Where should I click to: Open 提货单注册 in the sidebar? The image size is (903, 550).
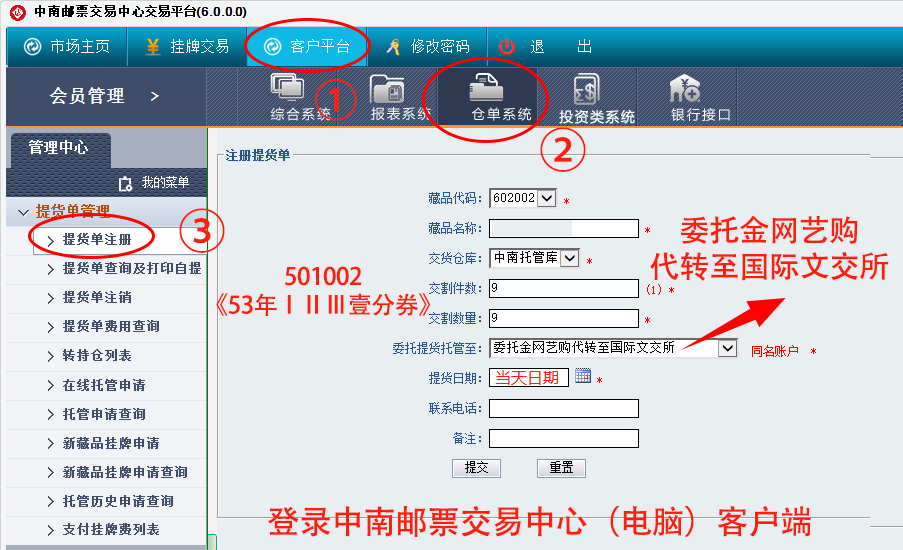point(97,240)
